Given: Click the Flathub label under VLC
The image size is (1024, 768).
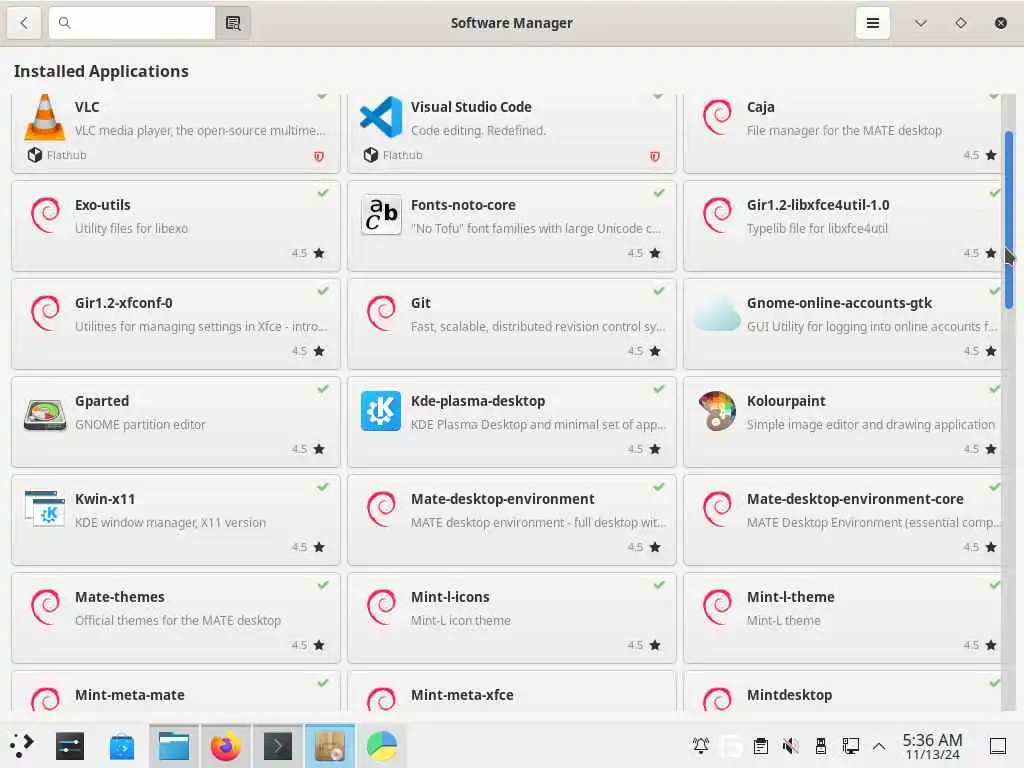Looking at the screenshot, I should 67,155.
